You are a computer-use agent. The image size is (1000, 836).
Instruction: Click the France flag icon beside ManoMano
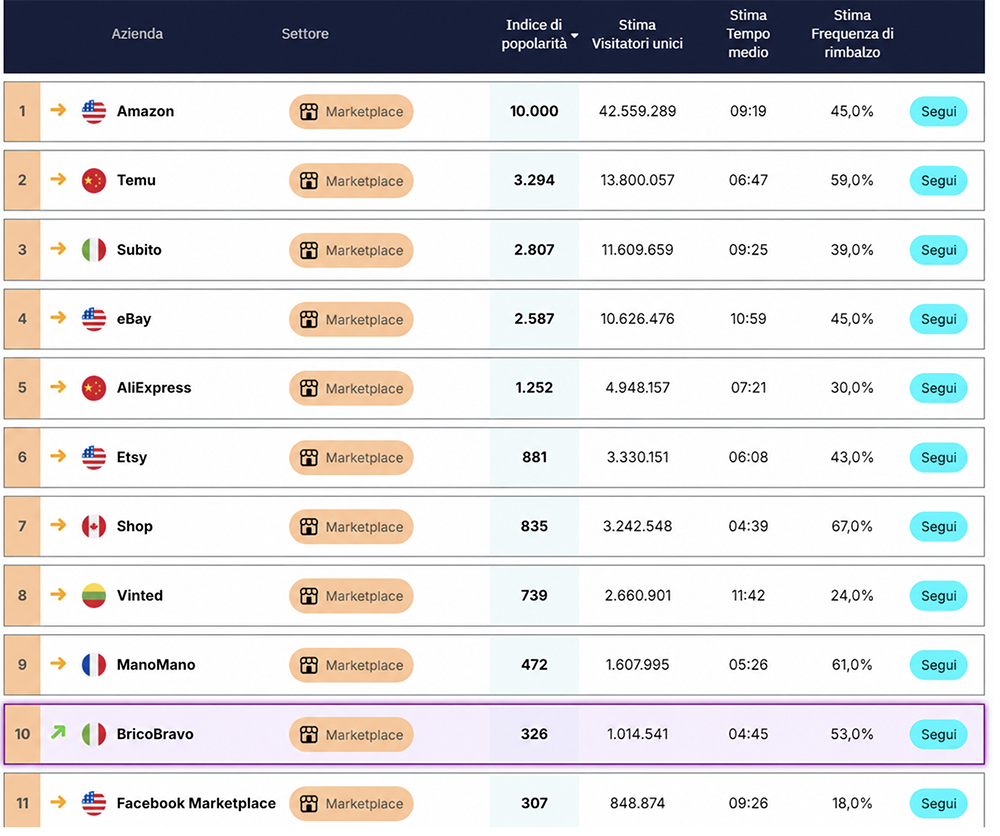pyautogui.click(x=94, y=665)
